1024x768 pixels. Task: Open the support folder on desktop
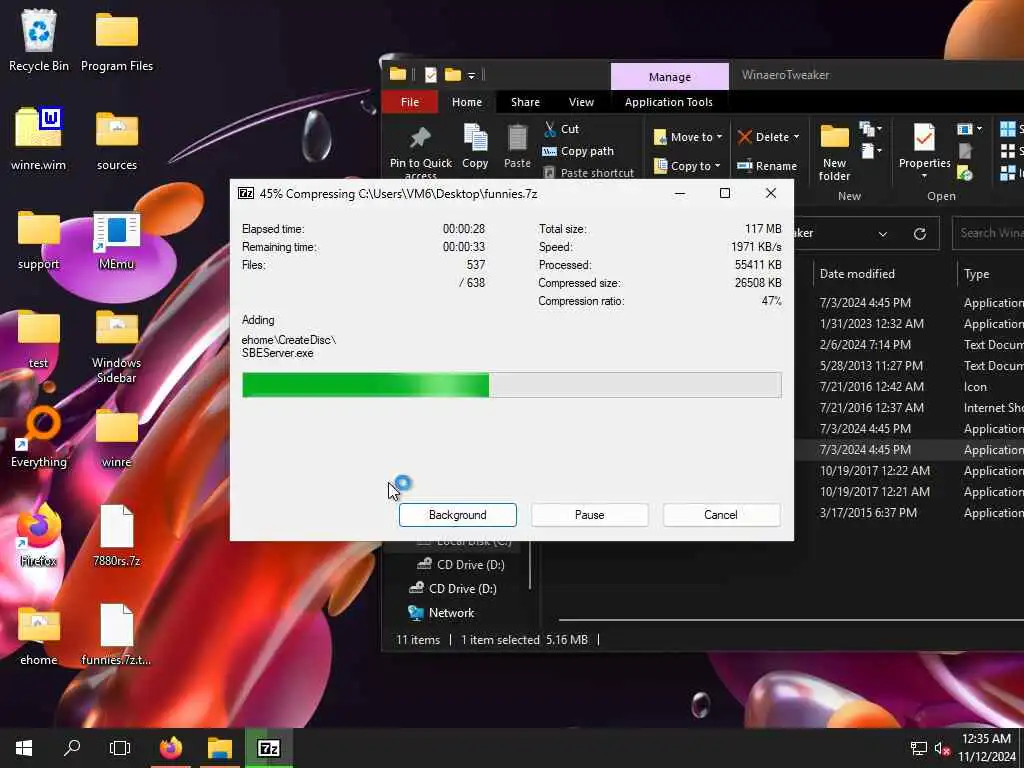coord(39,239)
